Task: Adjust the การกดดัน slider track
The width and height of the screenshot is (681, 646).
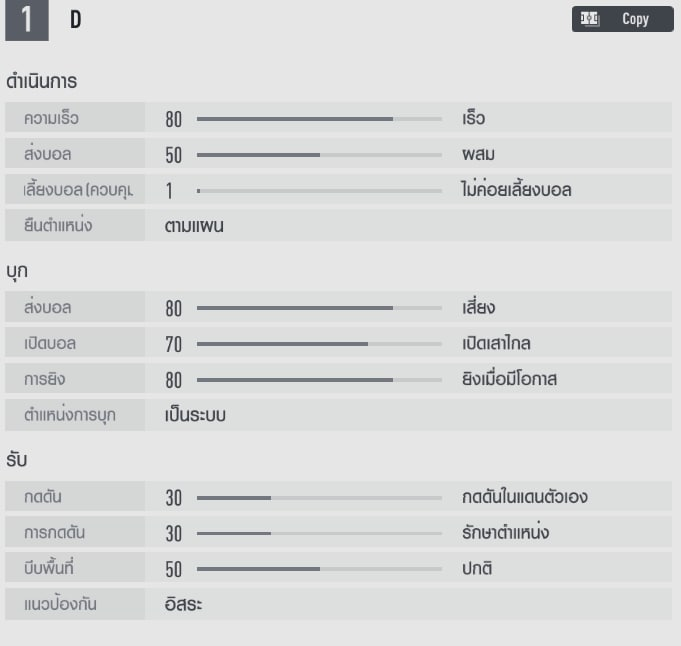Action: coord(319,533)
